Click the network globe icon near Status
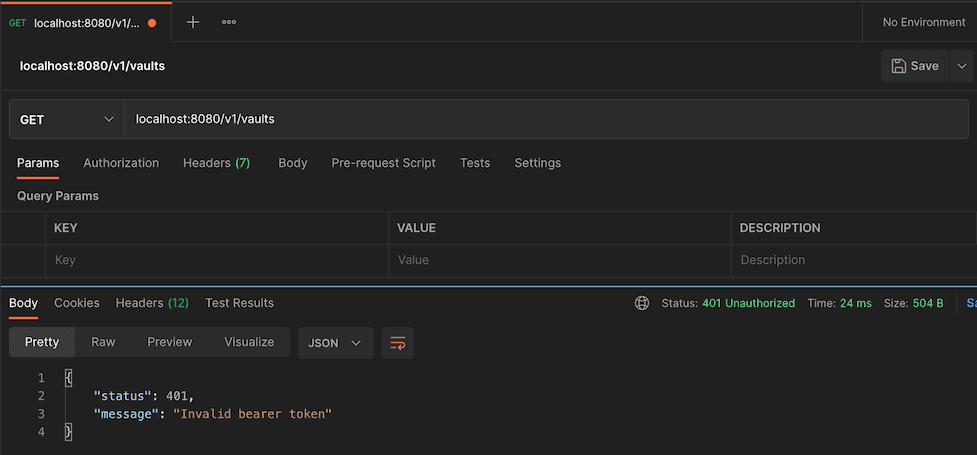Viewport: 977px width, 455px height. (x=641, y=304)
